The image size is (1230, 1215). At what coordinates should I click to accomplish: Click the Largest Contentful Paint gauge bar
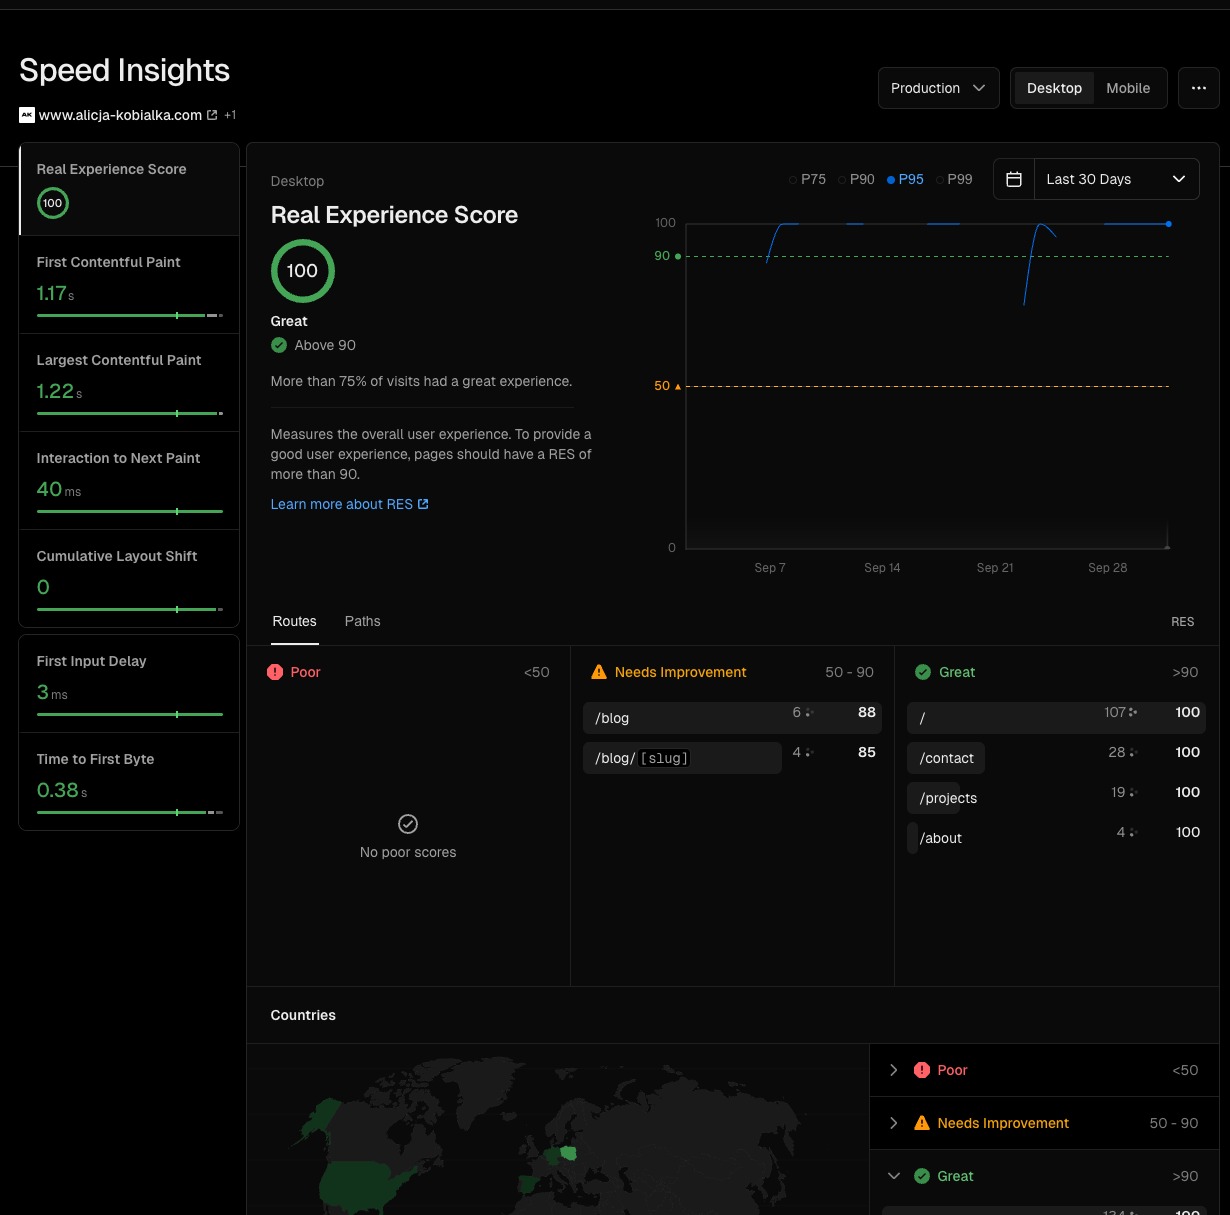click(x=129, y=413)
